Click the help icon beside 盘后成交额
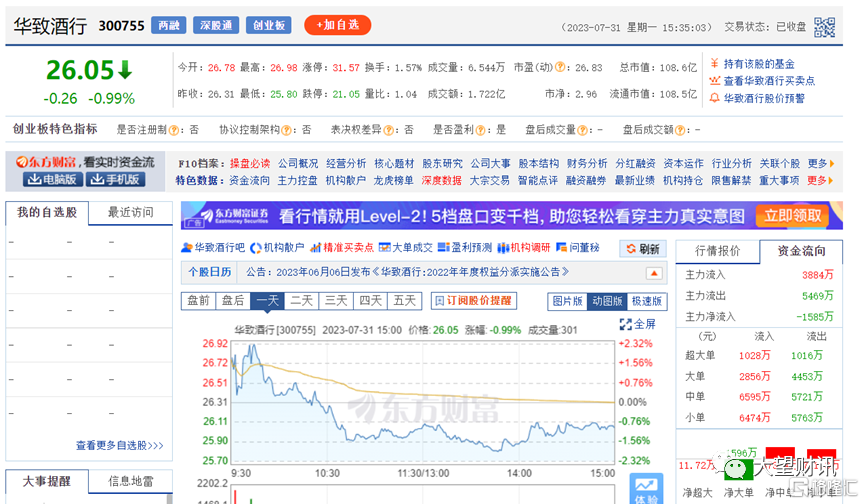 click(x=680, y=130)
